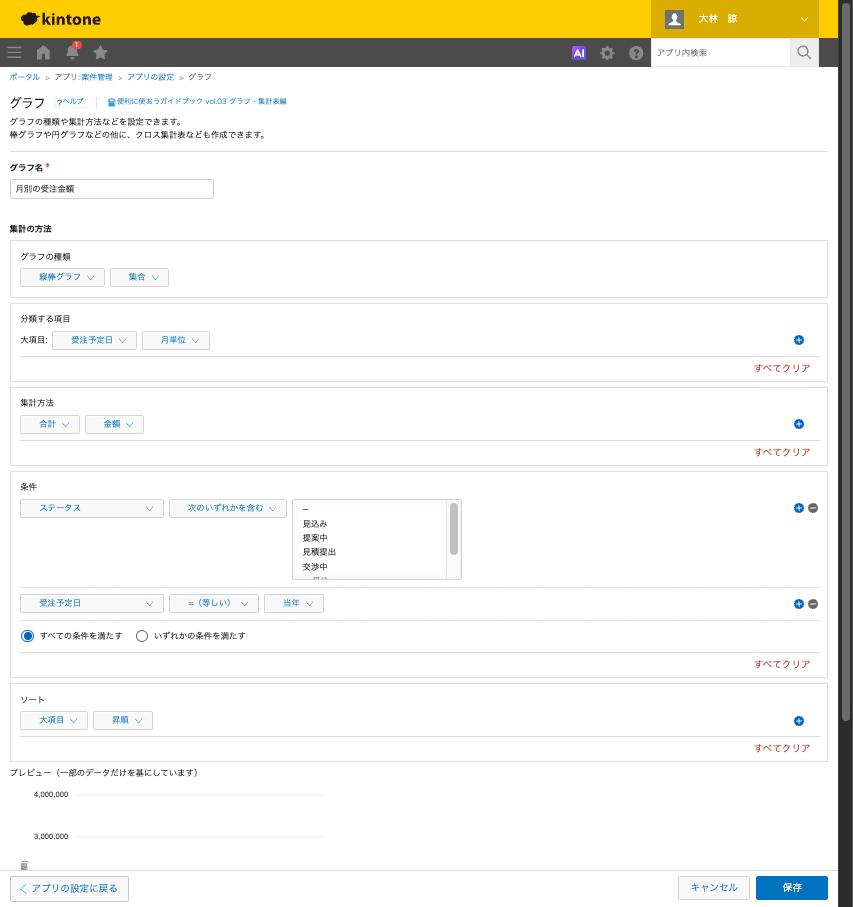Click the アプリの設定 breadcrumb link
Screen dimensions: 853x907
tap(150, 77)
